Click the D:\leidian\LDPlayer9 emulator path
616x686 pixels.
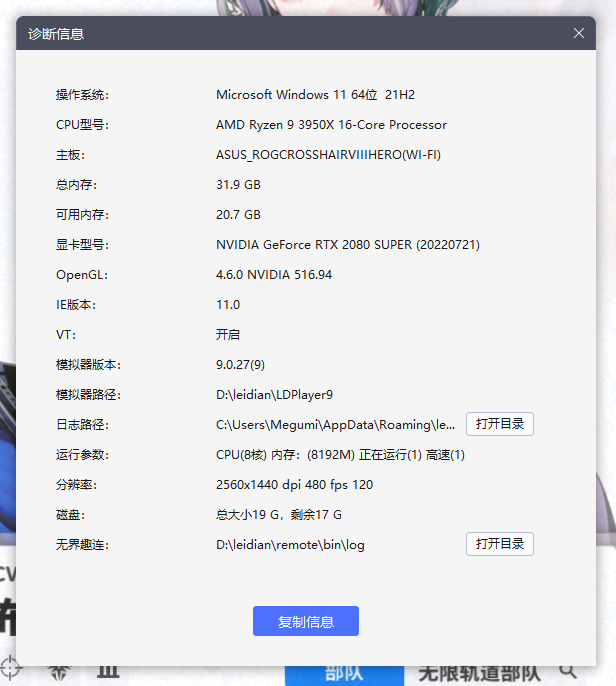[x=275, y=395]
